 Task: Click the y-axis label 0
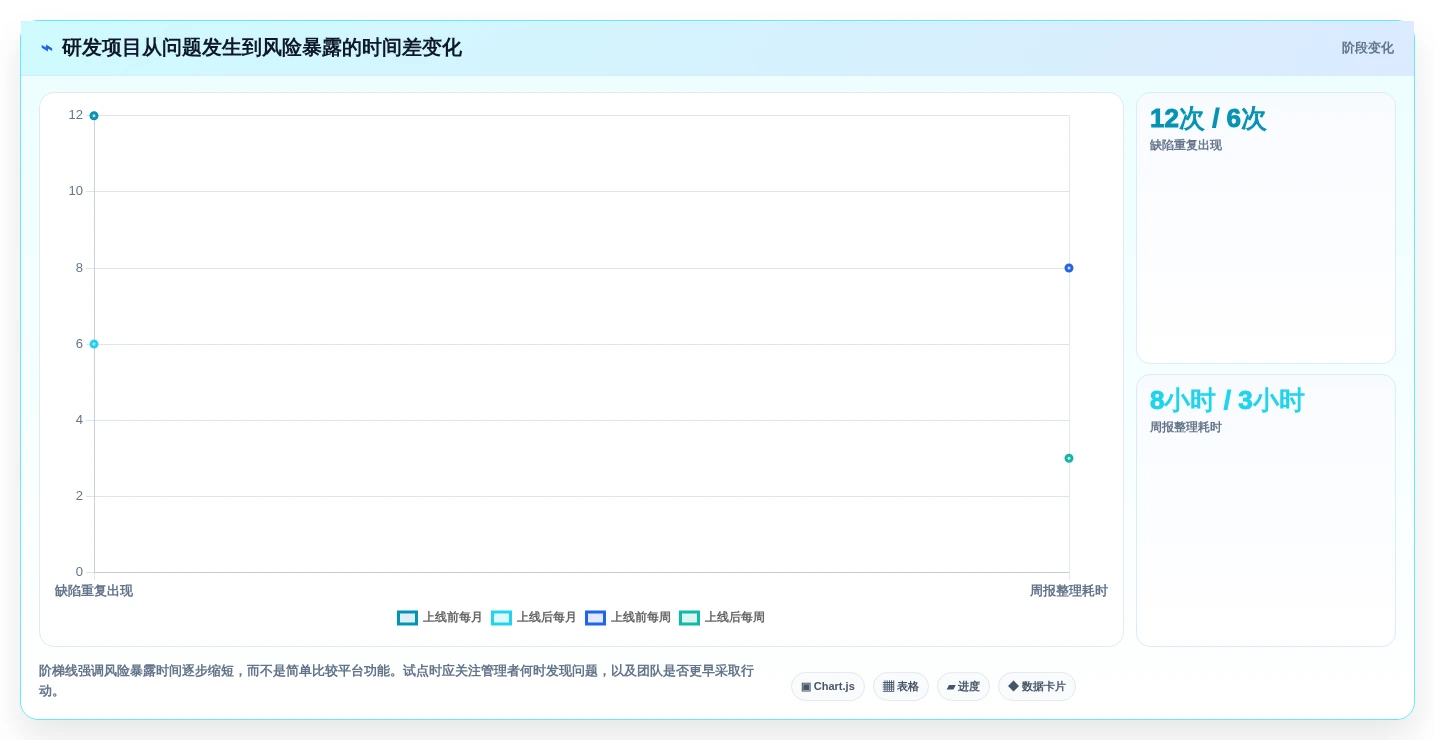pyautogui.click(x=79, y=572)
